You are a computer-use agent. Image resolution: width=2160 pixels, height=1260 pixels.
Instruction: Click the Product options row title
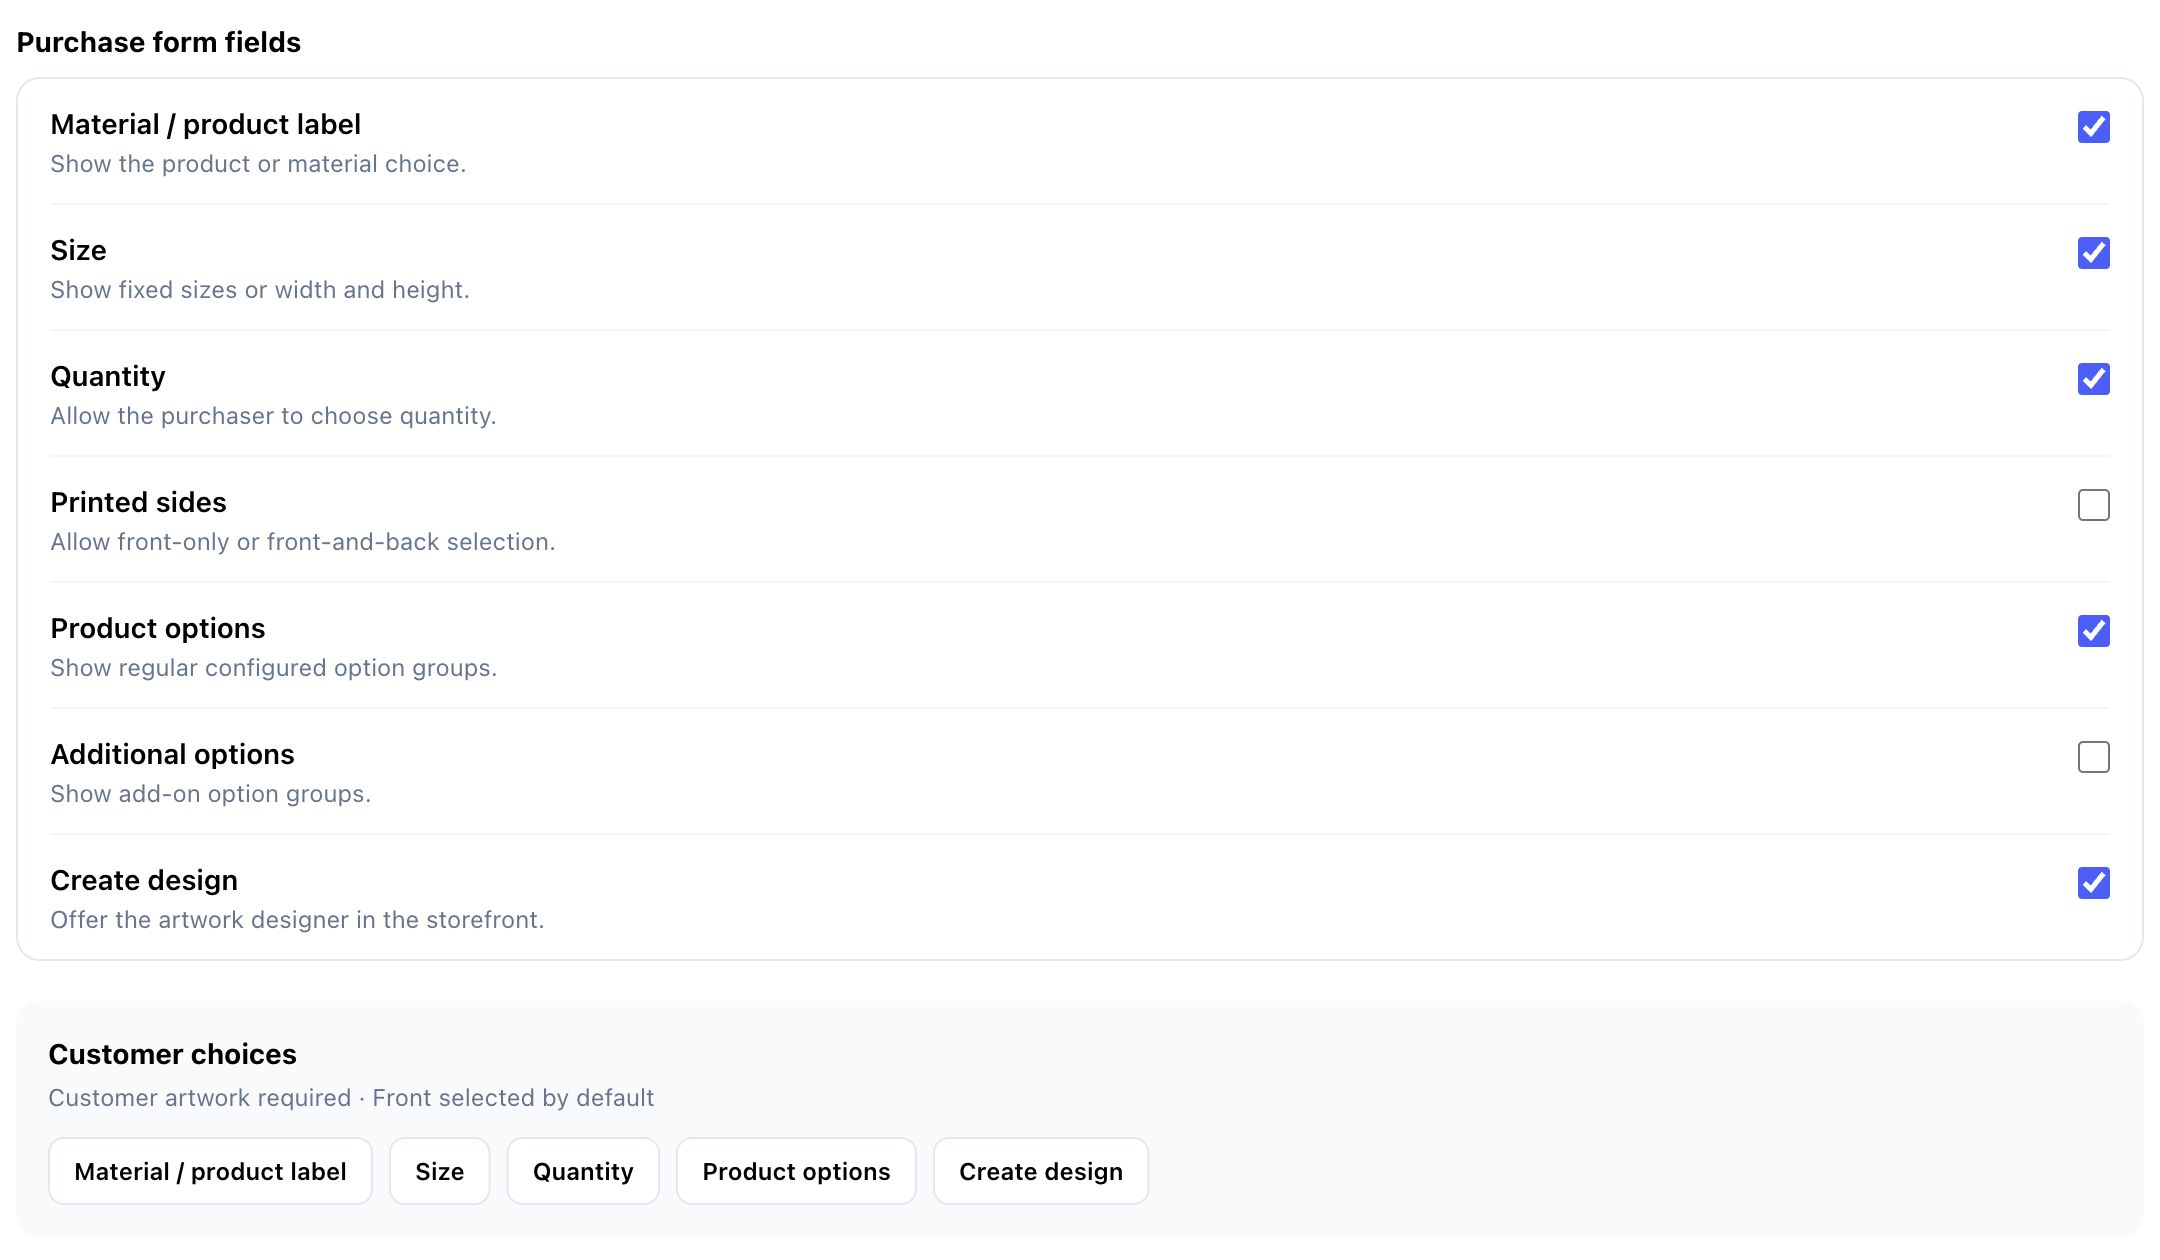pos(158,628)
